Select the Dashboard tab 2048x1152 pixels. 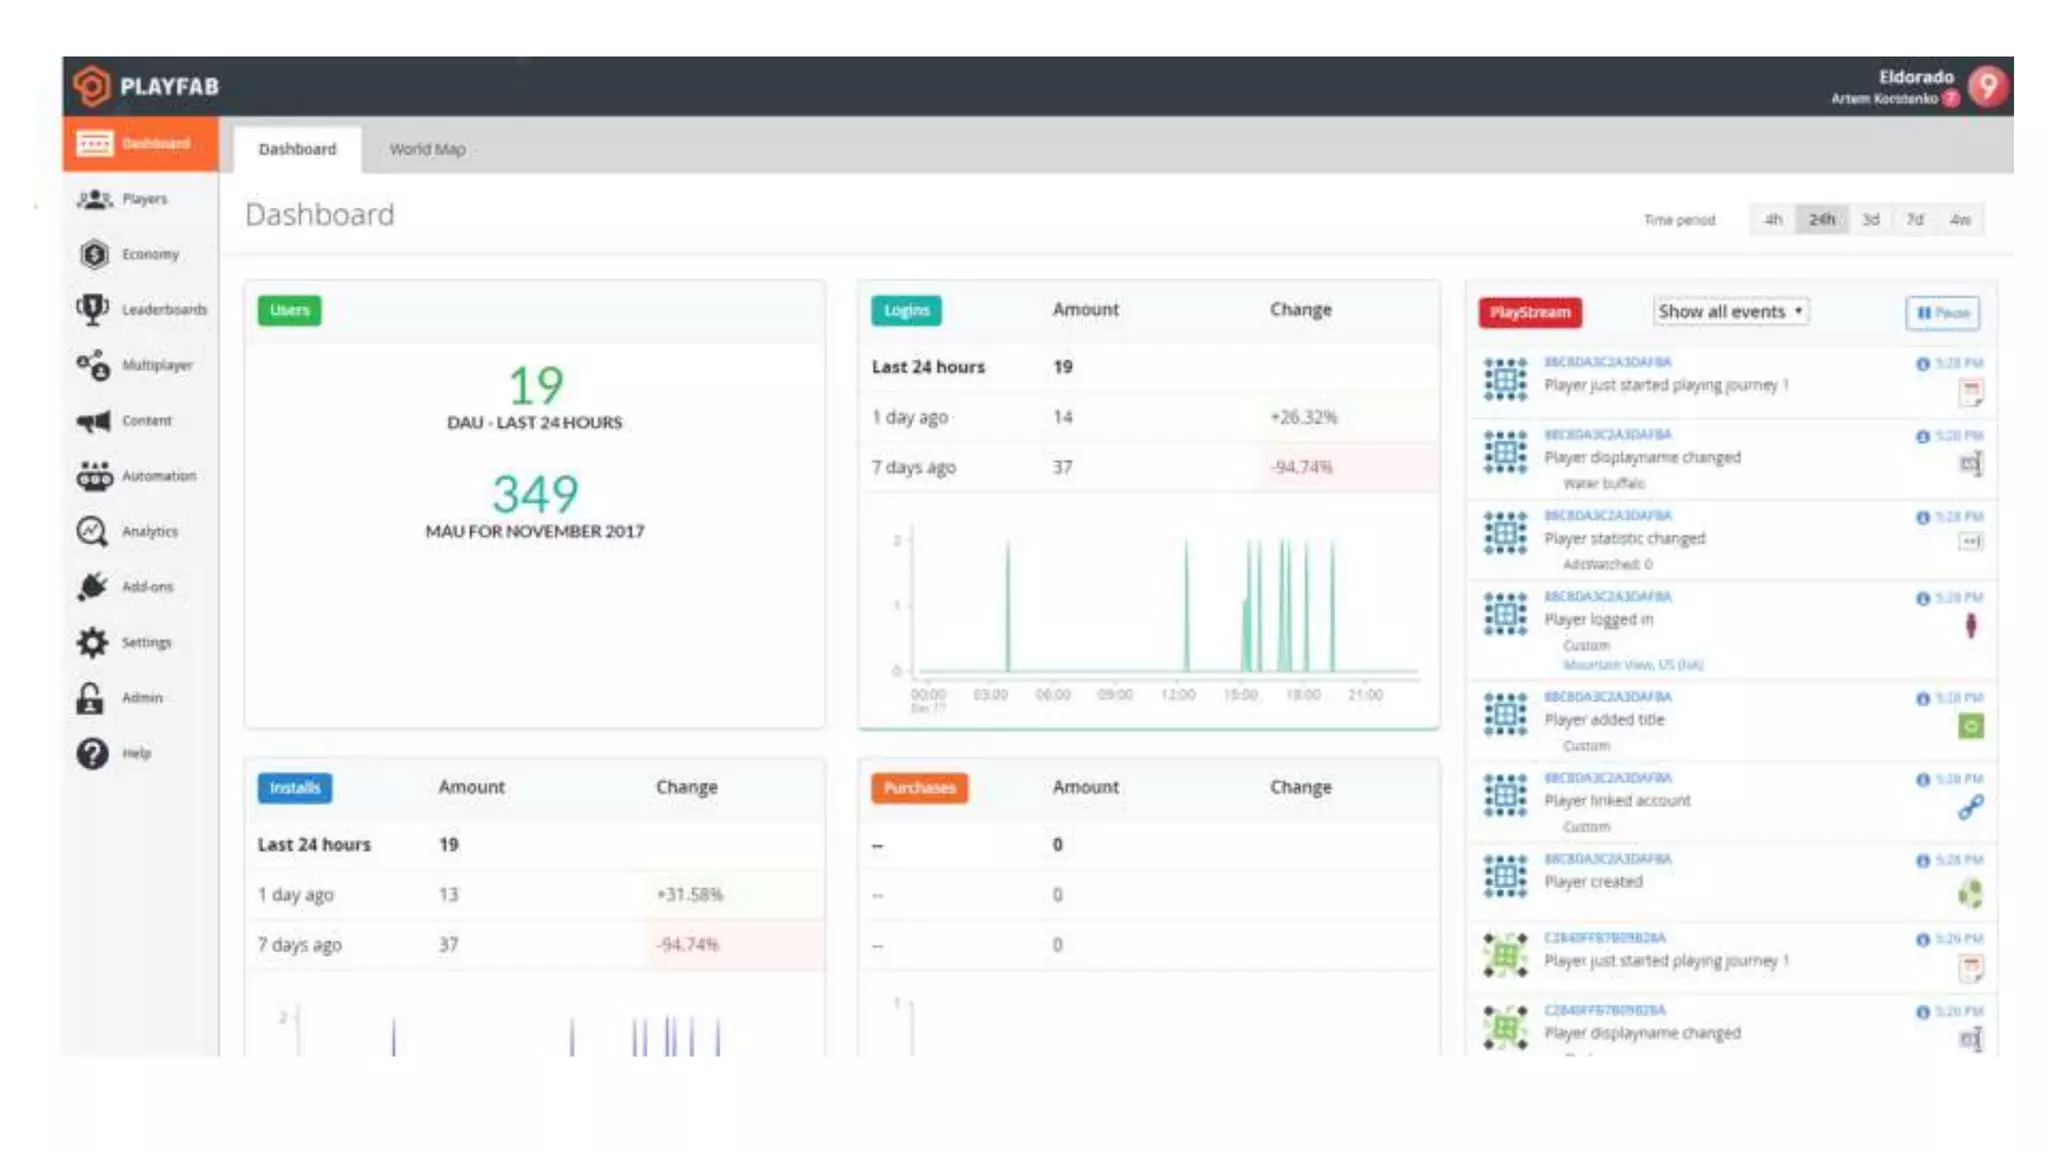click(x=297, y=149)
